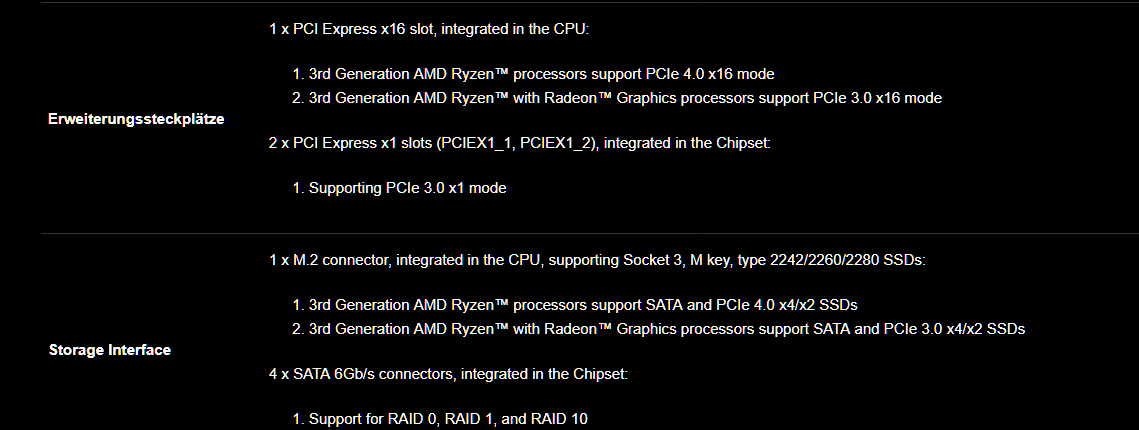Select the PCIe 4.0 x4/x2 SSDs line
Screen dimensions: 1139x430
(575, 305)
